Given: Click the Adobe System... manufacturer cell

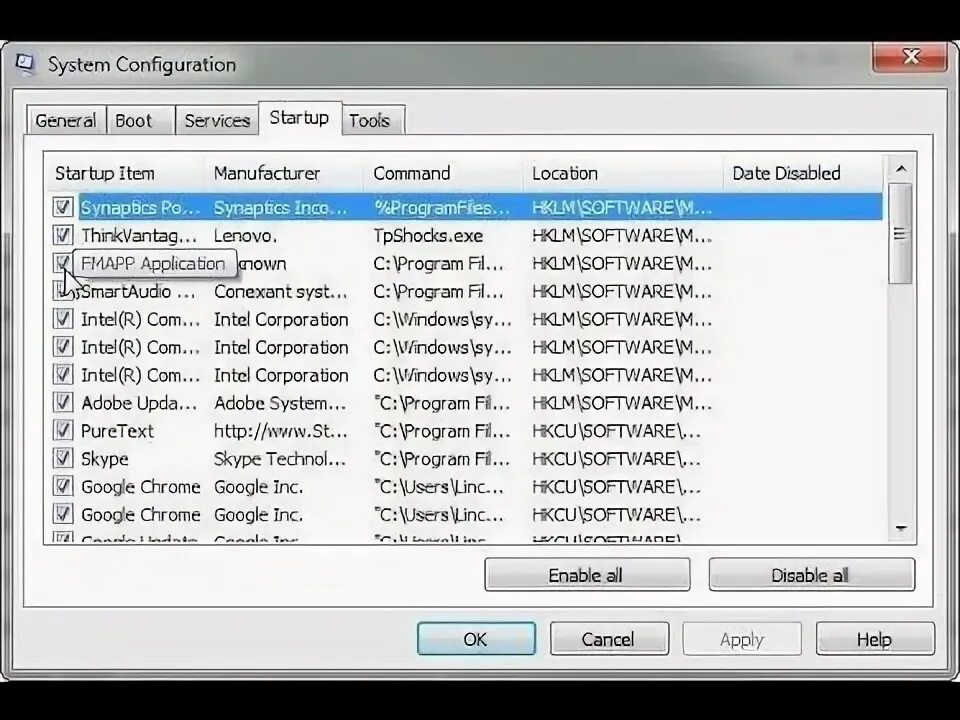Looking at the screenshot, I should tap(280, 403).
